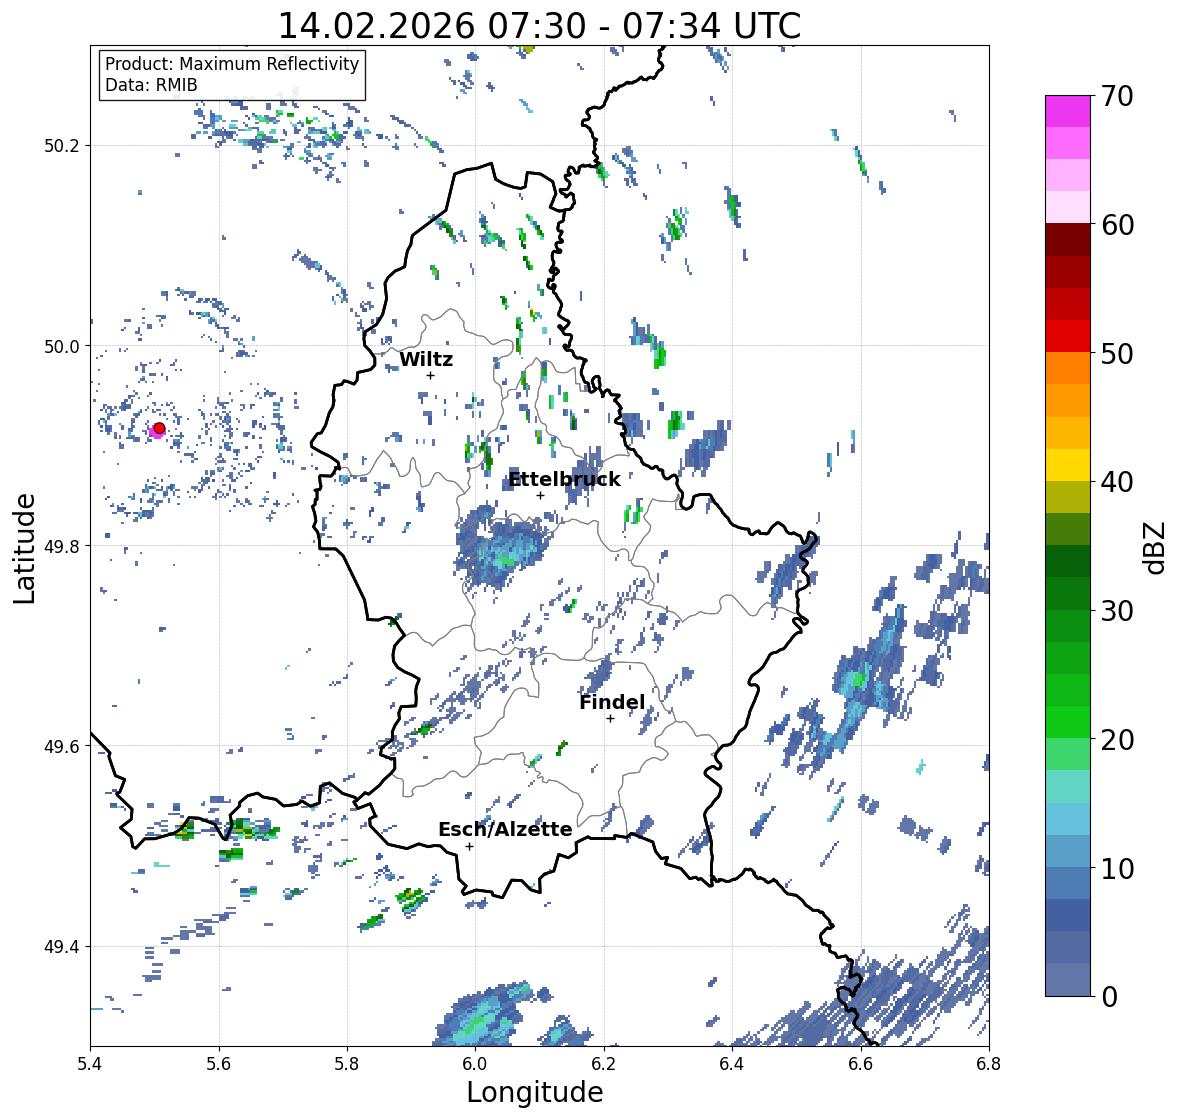Click the 49.8 latitude tick label
The image size is (1179, 1117).
point(62,546)
